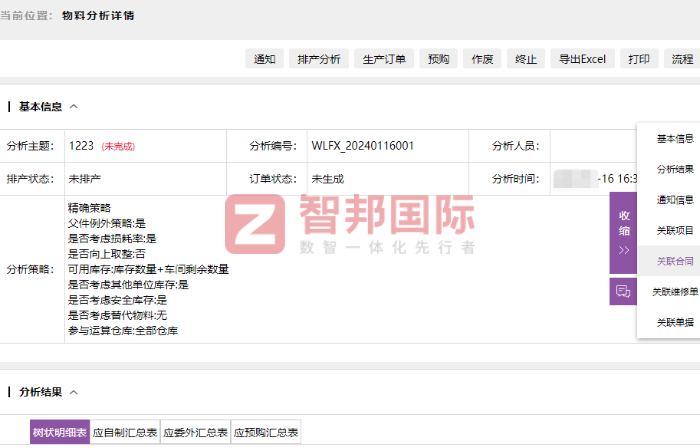This screenshot has height=448, width=700.
Task: Jump to 关联合同 in side menu
Action: [x=674, y=261]
